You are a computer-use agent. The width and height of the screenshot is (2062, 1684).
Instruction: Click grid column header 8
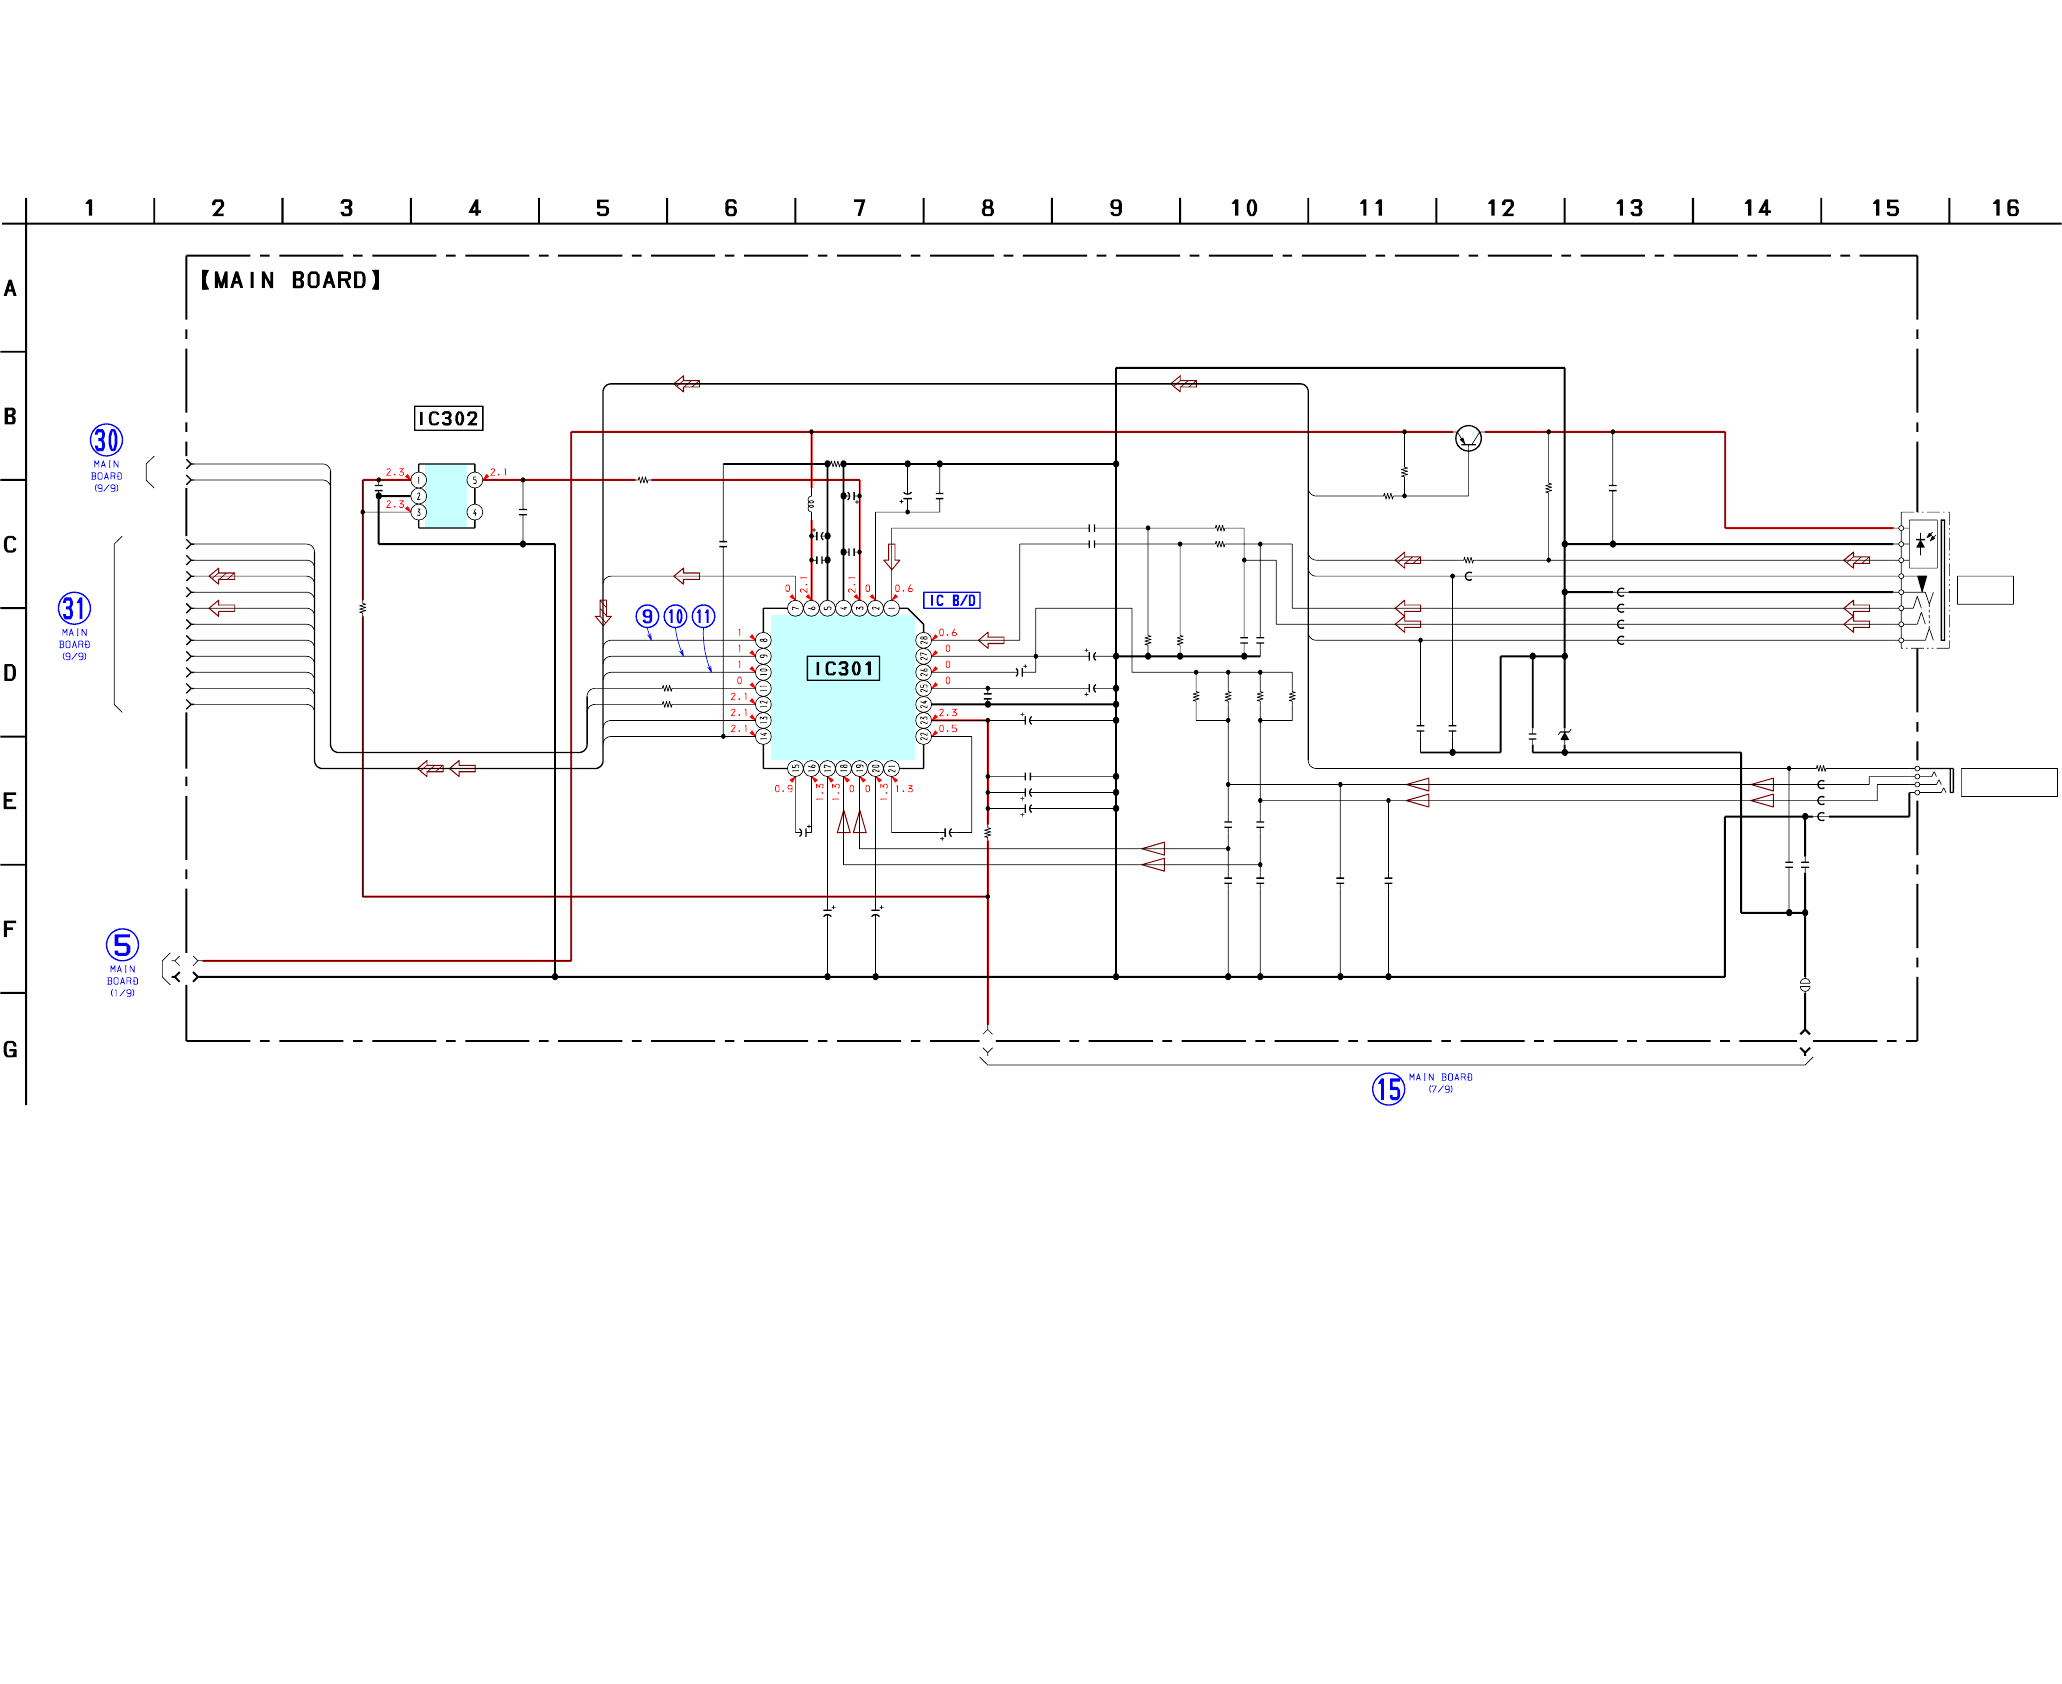click(988, 209)
